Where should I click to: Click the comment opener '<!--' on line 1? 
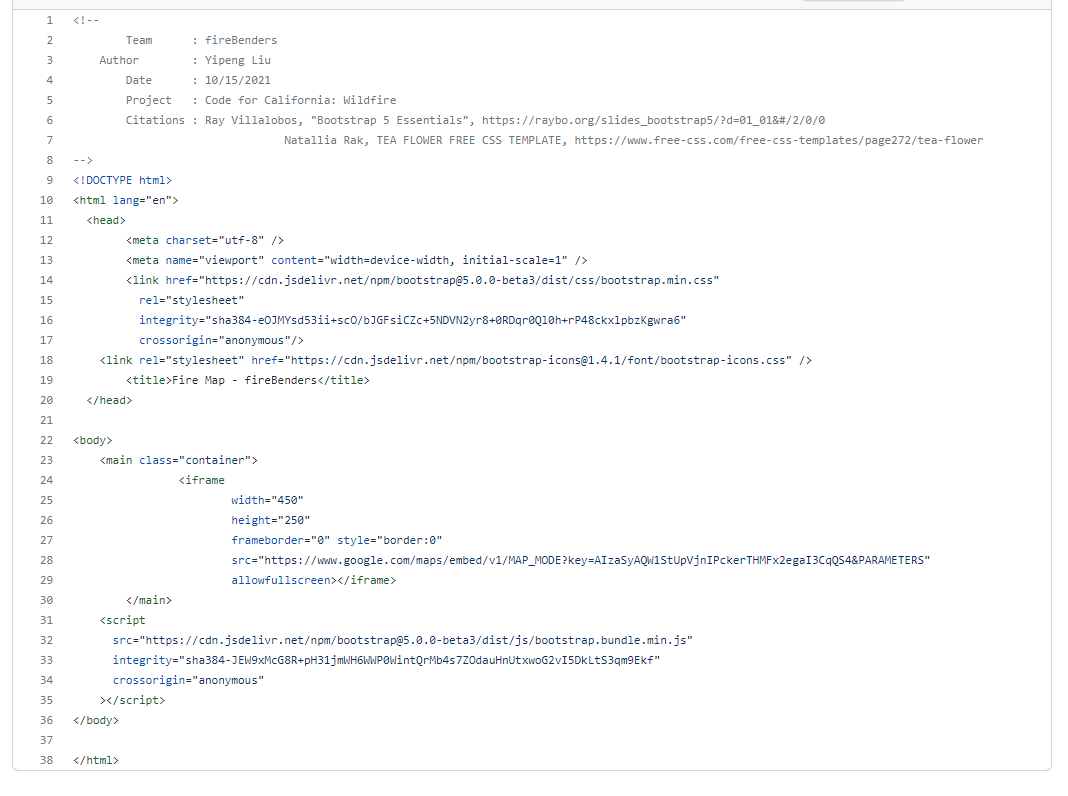pyautogui.click(x=86, y=20)
